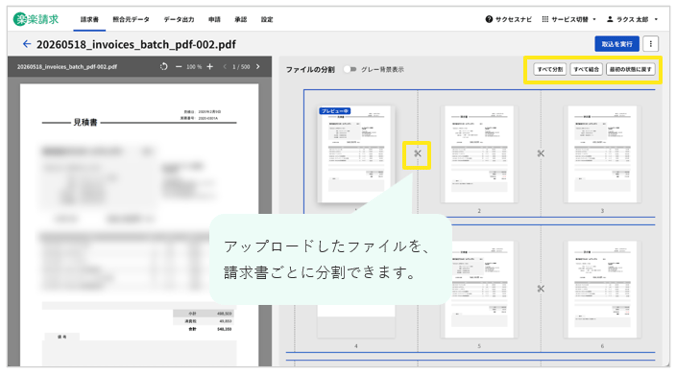Switch to the データ出力 tab
Screen dimensions: 676x374
(178, 19)
